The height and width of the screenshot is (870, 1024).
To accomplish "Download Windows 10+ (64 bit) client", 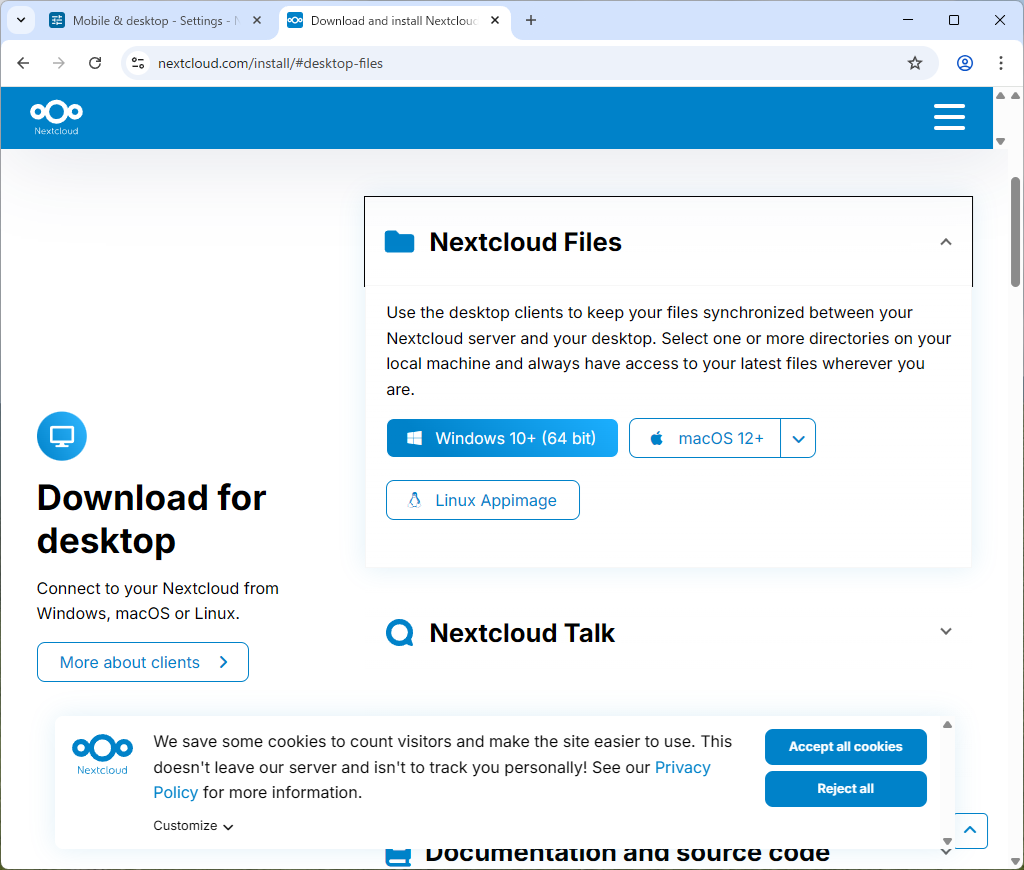I will (502, 438).
